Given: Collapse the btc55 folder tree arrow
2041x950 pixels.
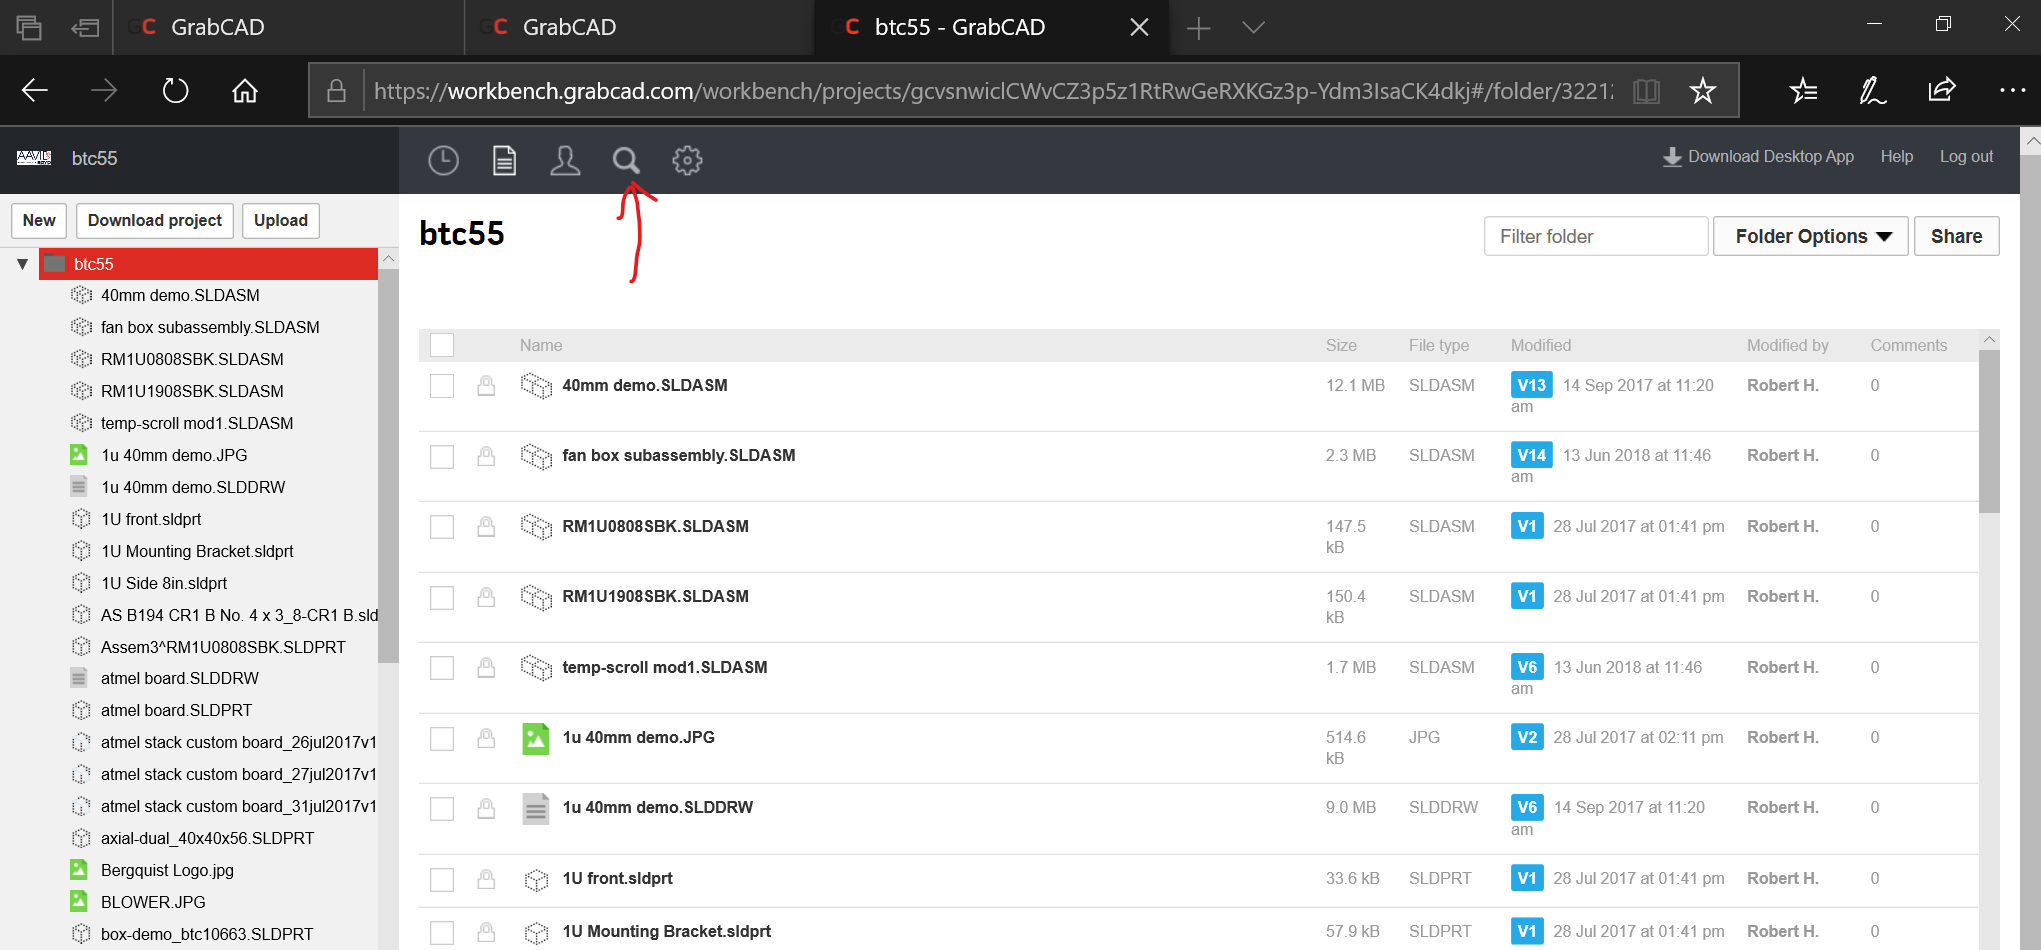Looking at the screenshot, I should [22, 264].
